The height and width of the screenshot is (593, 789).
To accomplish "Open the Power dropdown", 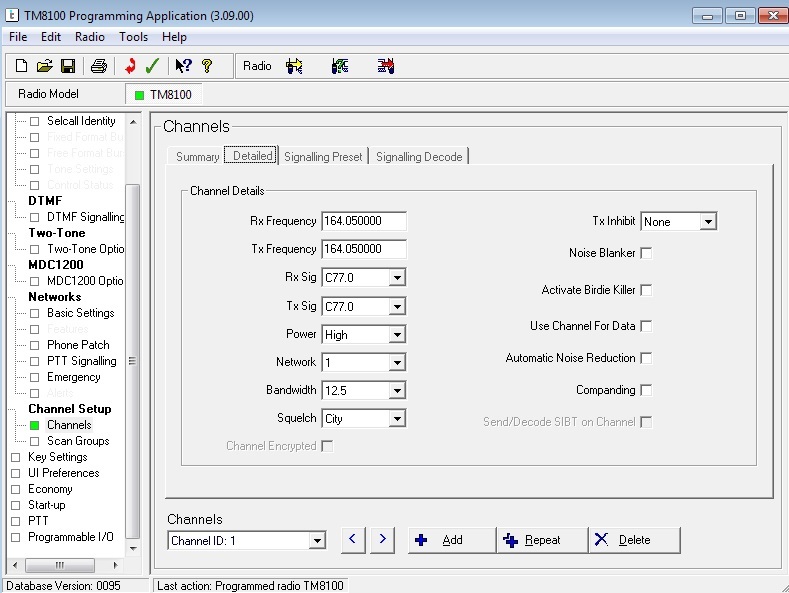I will (396, 335).
